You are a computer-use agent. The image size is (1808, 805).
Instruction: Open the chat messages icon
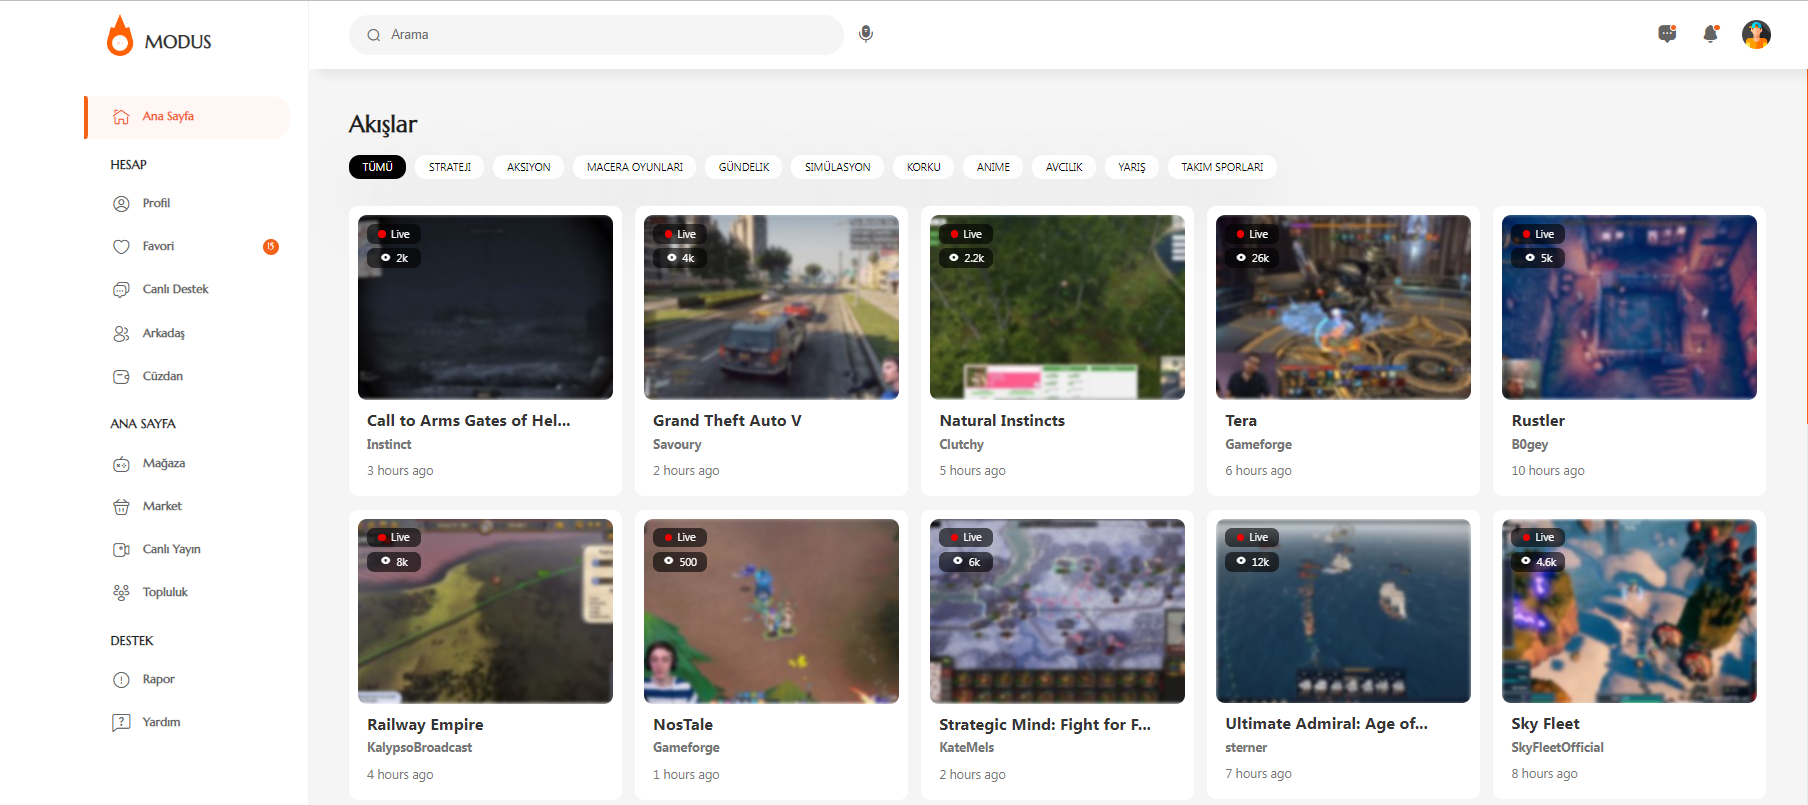click(1667, 34)
